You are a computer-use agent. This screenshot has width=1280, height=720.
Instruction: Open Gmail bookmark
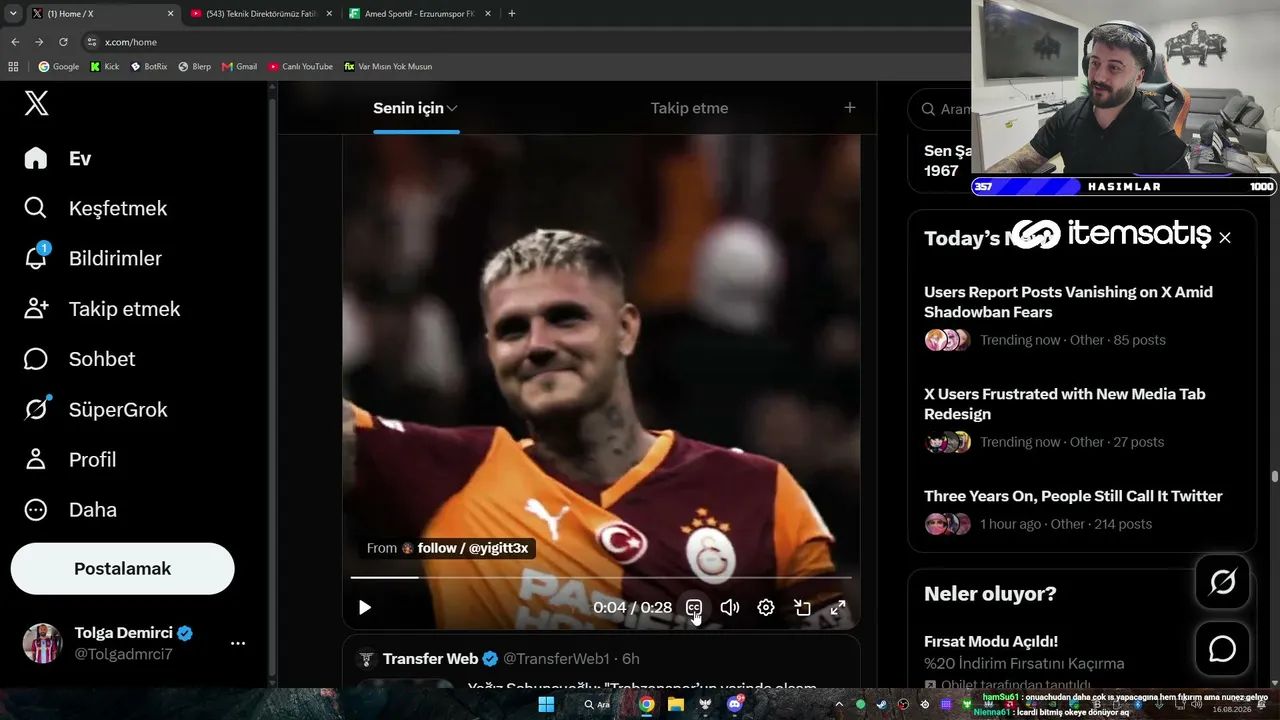coord(240,66)
